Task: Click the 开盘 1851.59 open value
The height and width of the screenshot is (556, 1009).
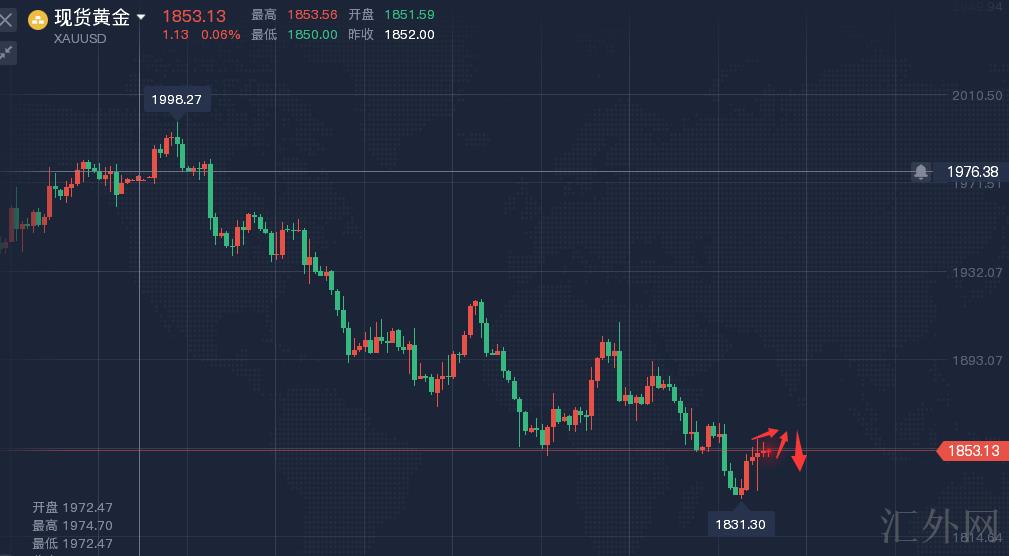Action: 409,15
